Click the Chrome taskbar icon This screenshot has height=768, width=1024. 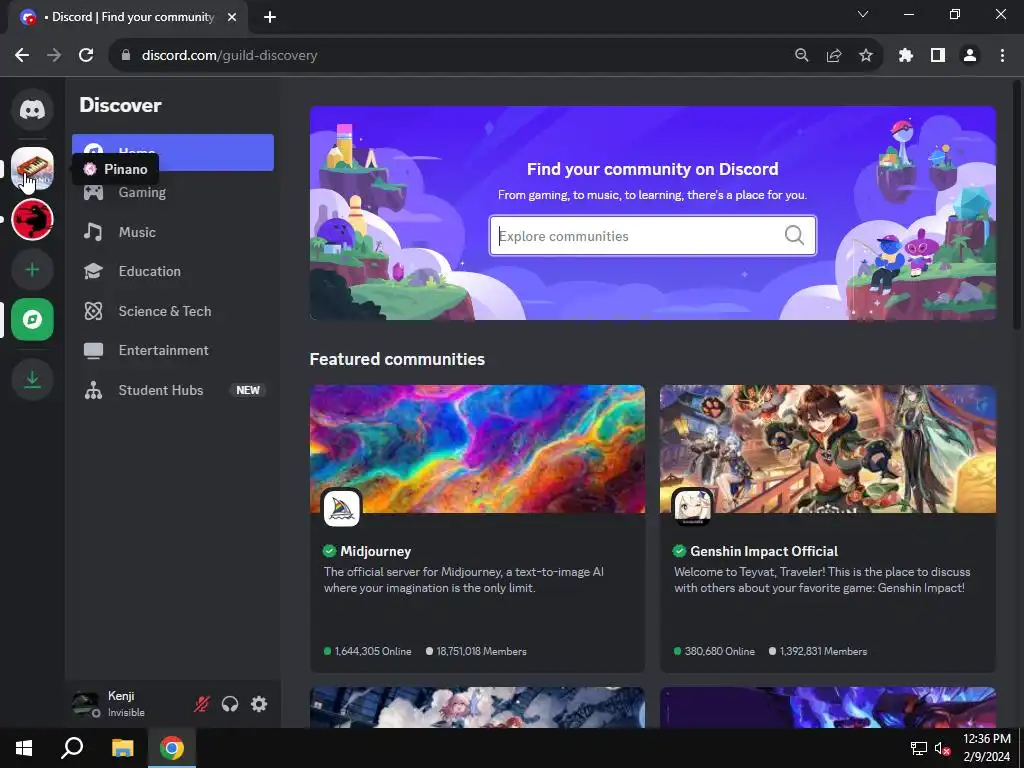[x=172, y=748]
